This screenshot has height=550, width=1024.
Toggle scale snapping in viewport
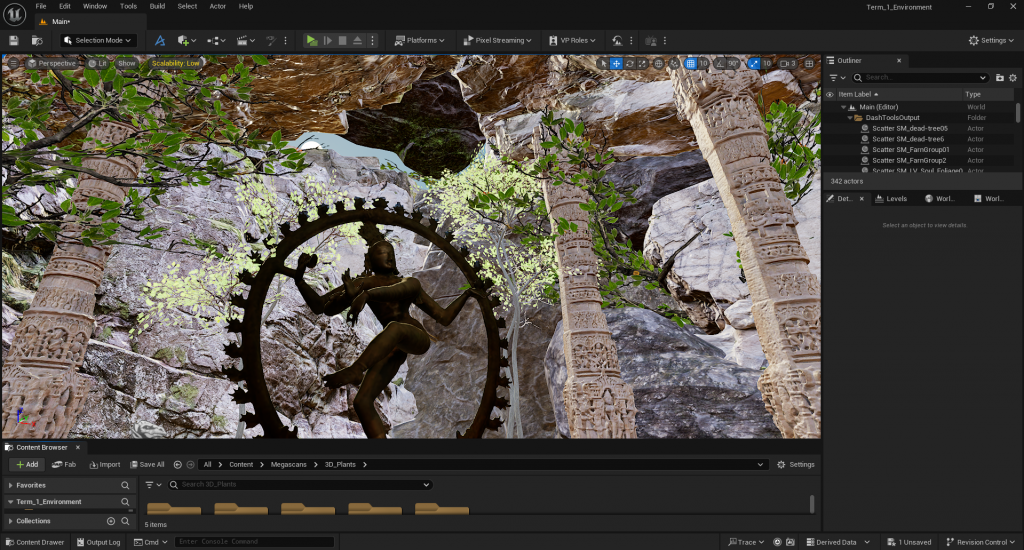tap(754, 63)
